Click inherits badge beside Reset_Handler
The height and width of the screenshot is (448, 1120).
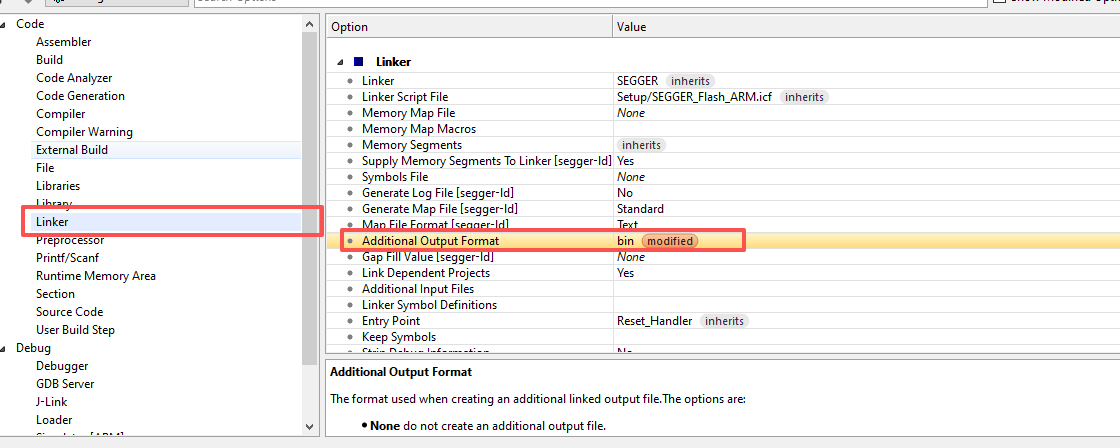coord(725,321)
